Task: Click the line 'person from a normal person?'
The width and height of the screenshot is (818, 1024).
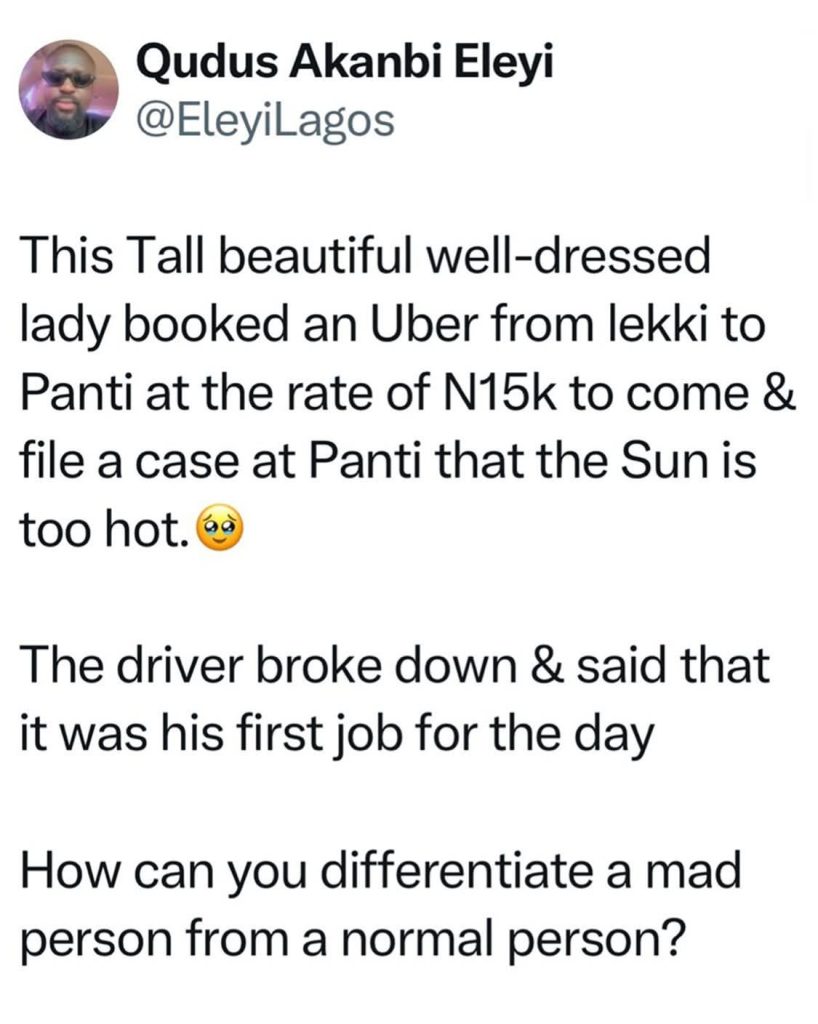Action: click(x=353, y=940)
